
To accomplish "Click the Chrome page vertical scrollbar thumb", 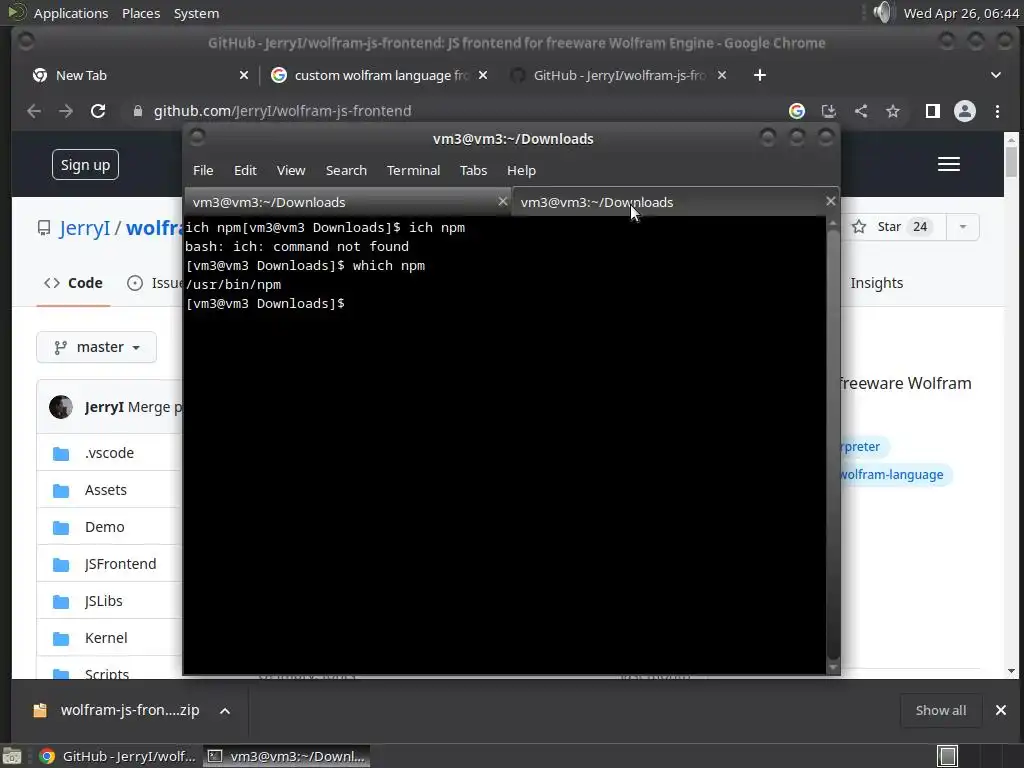I will point(1011,161).
